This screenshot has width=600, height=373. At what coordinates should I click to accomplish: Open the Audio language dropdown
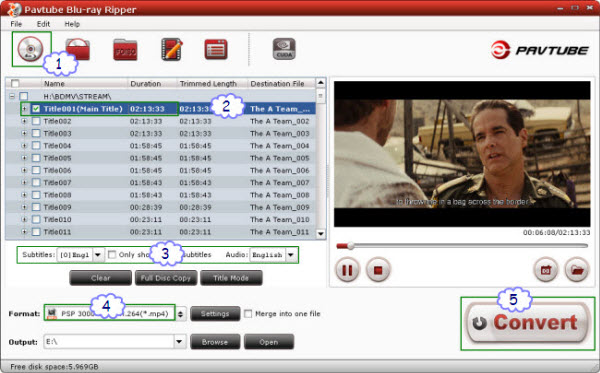(291, 255)
